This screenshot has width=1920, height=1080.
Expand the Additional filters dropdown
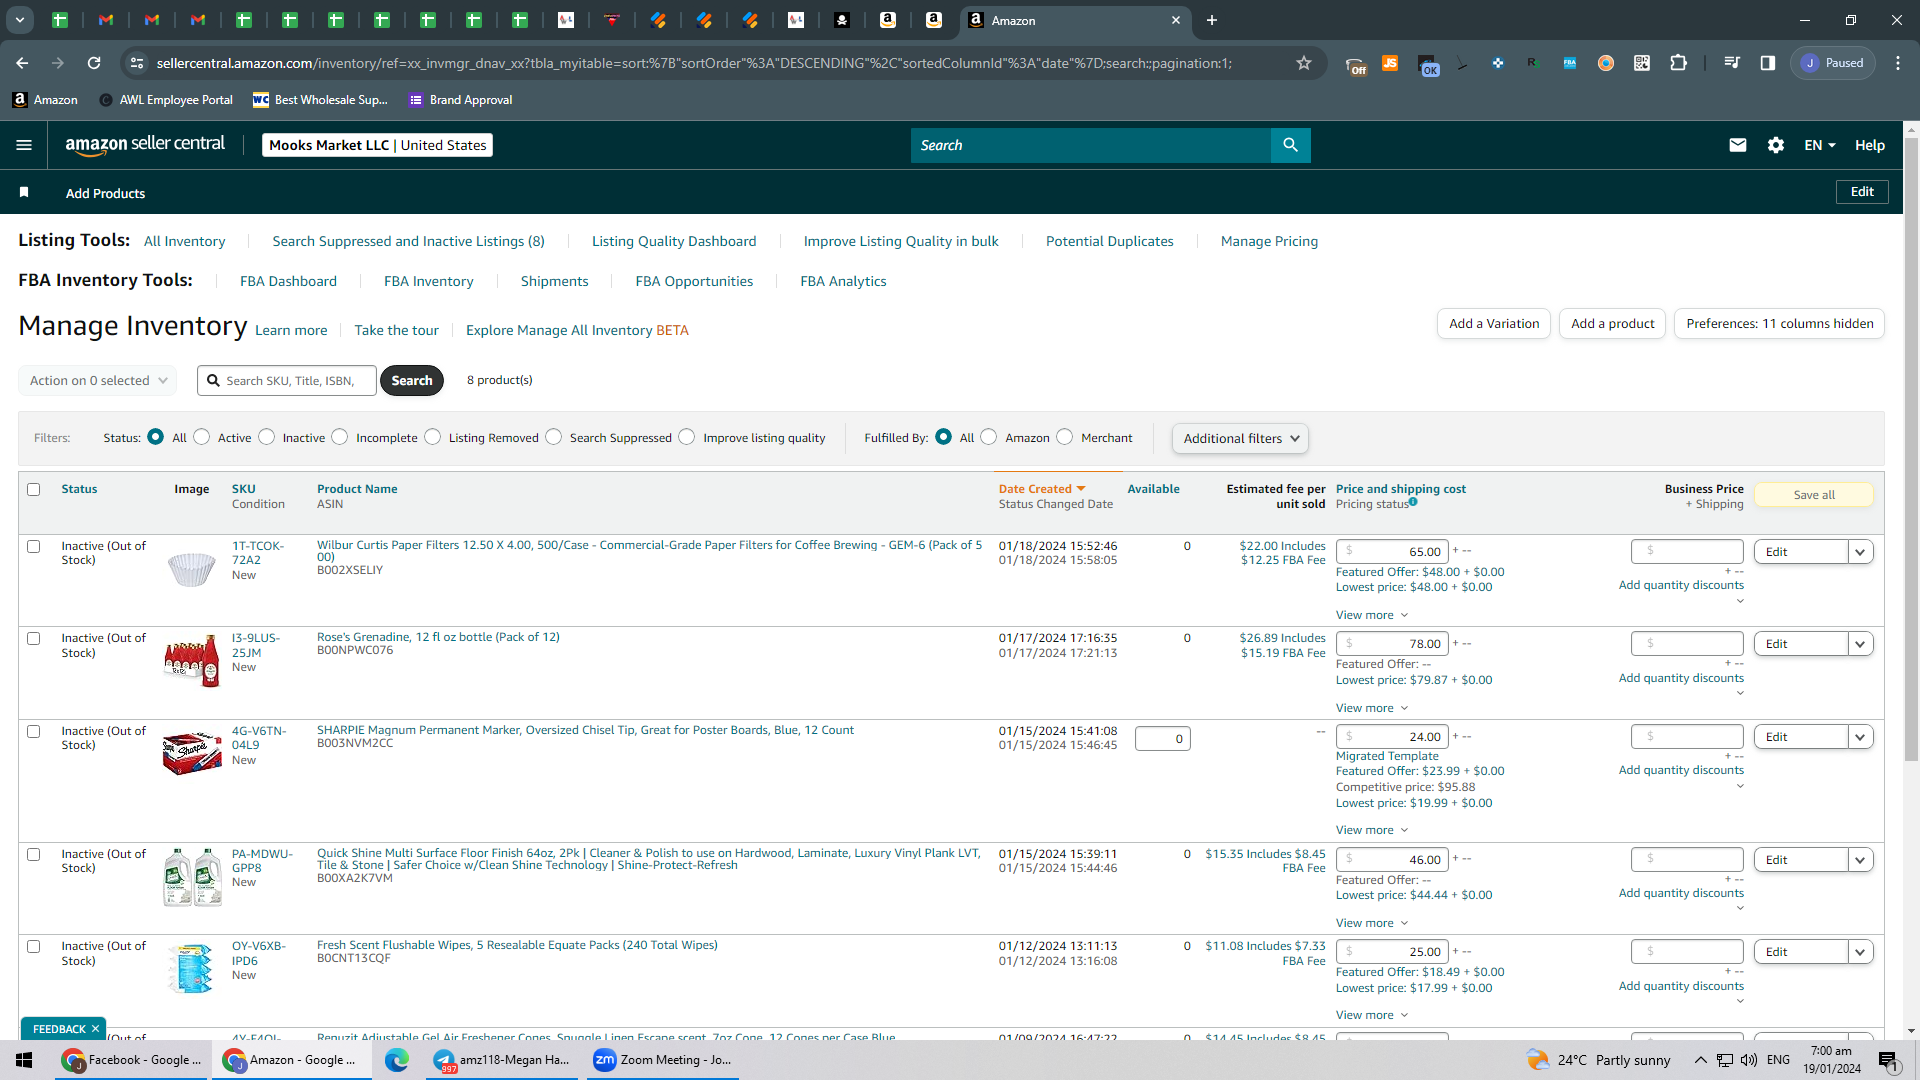1240,438
